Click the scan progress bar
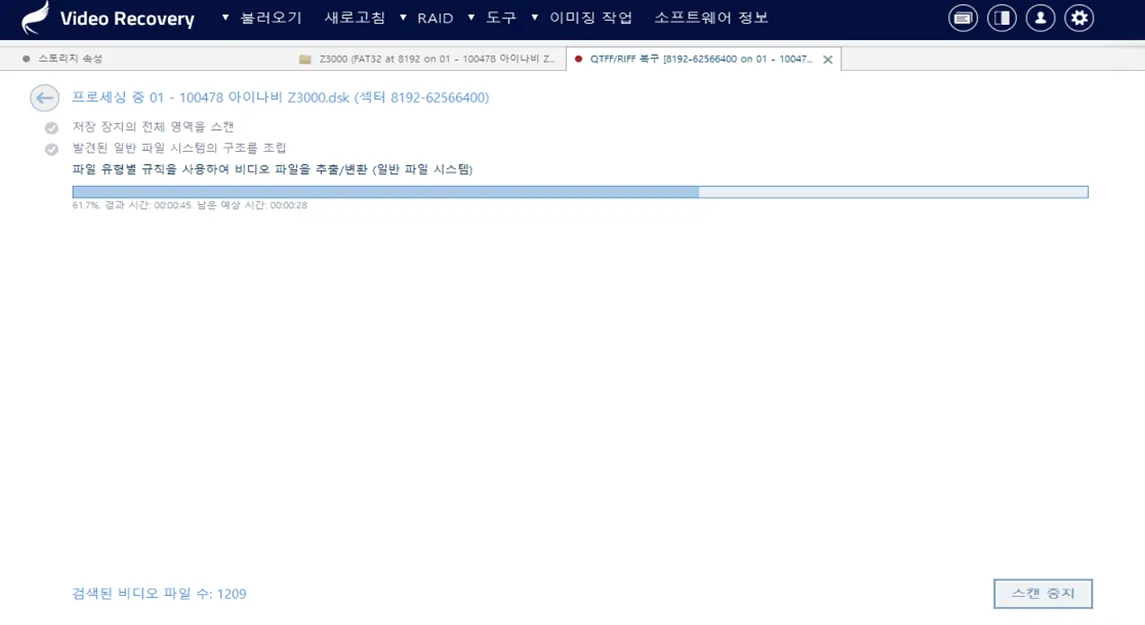 (580, 192)
